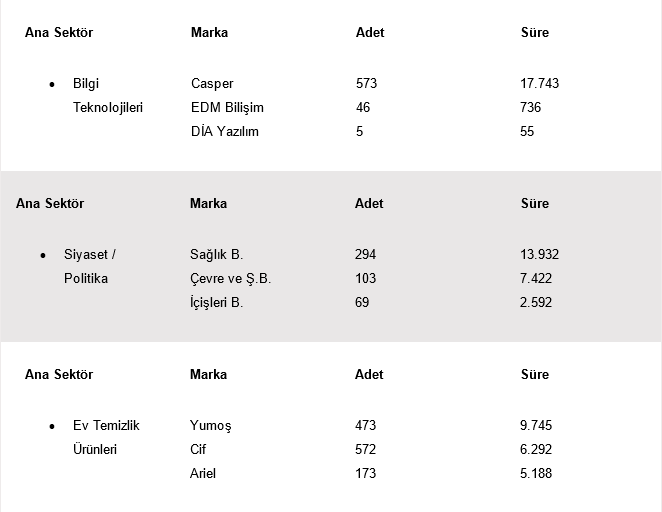Screen dimensions: 662x512
Task: Click the Cif brand name
Action: coord(198,449)
